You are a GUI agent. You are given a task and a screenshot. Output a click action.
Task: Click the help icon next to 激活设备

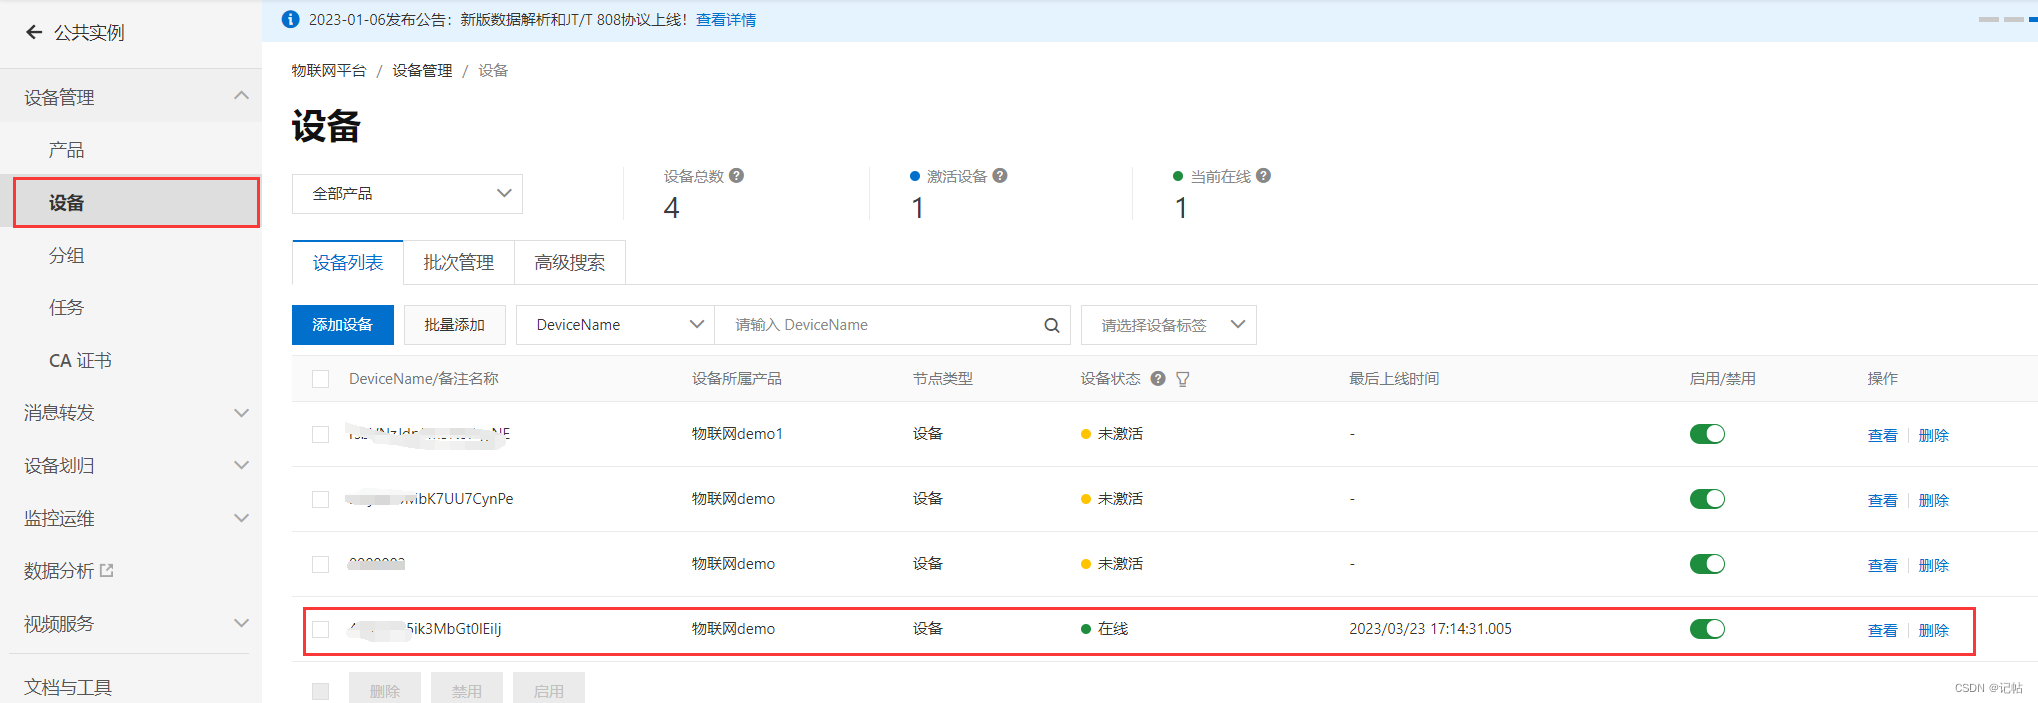click(1000, 175)
